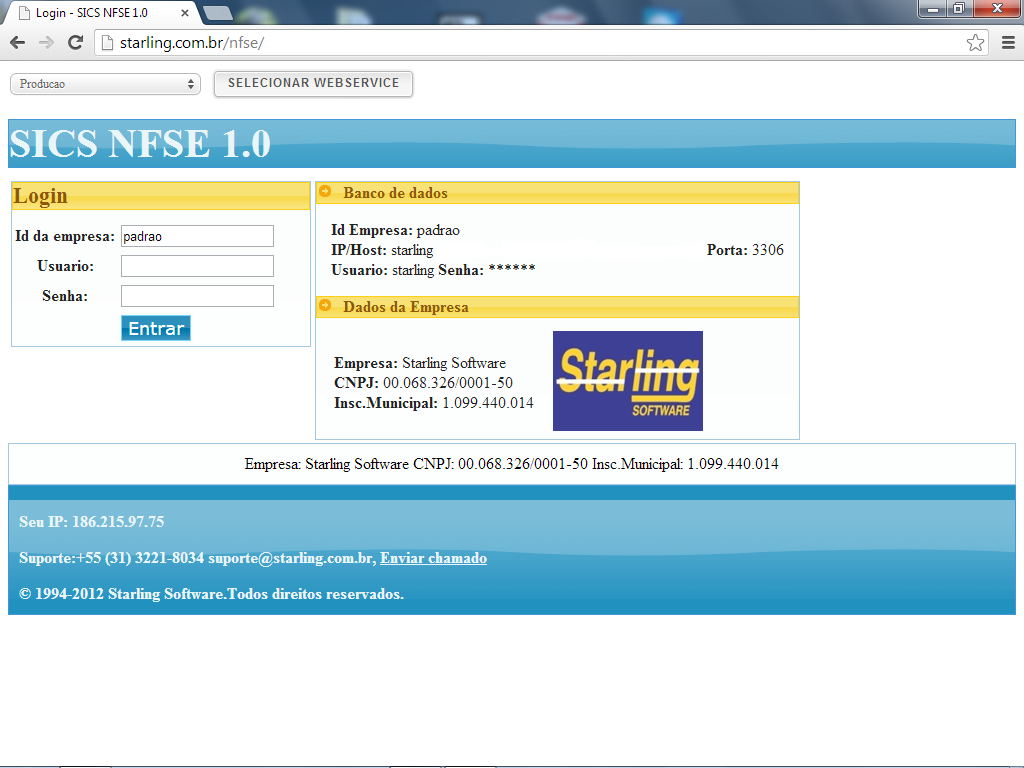The height and width of the screenshot is (768, 1024).
Task: Close the Login - SICS NFSE tab
Action: (x=185, y=12)
